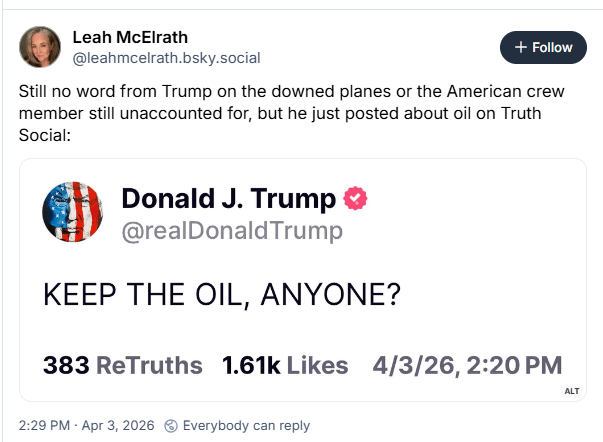Viewport: 603px width, 442px height.
Task: Click the ALT badge on the image
Action: coord(572,390)
